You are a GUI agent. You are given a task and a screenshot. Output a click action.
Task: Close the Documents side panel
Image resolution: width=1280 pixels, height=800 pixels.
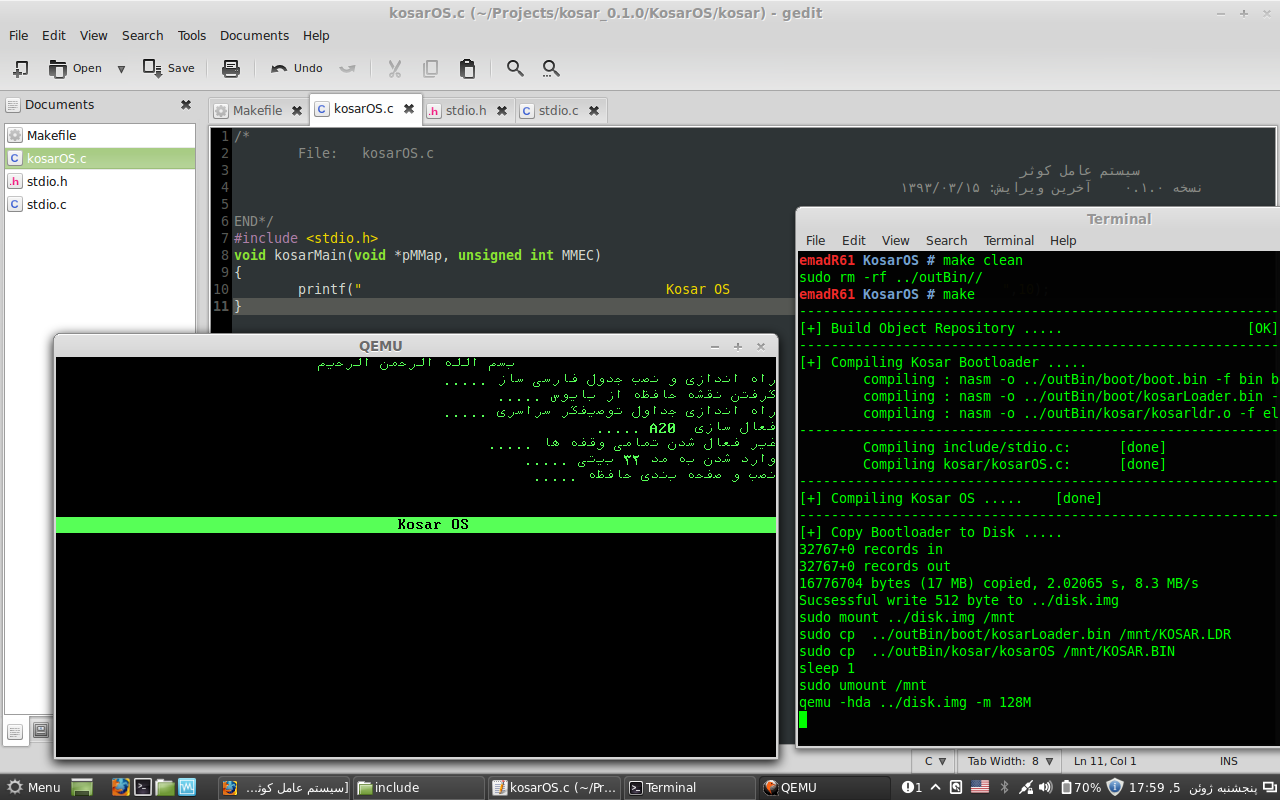185,105
